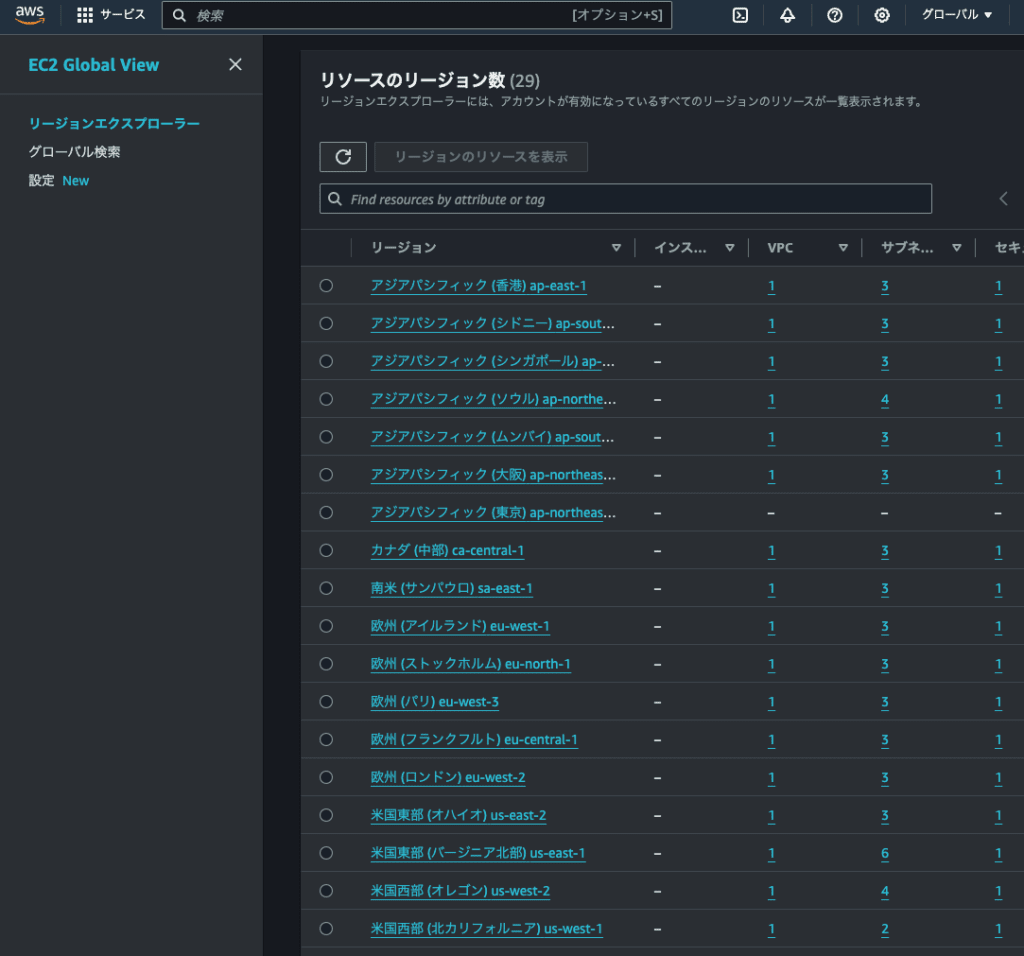The width and height of the screenshot is (1024, 956).
Task: Select the 大阪 region radio button
Action: coord(326,475)
